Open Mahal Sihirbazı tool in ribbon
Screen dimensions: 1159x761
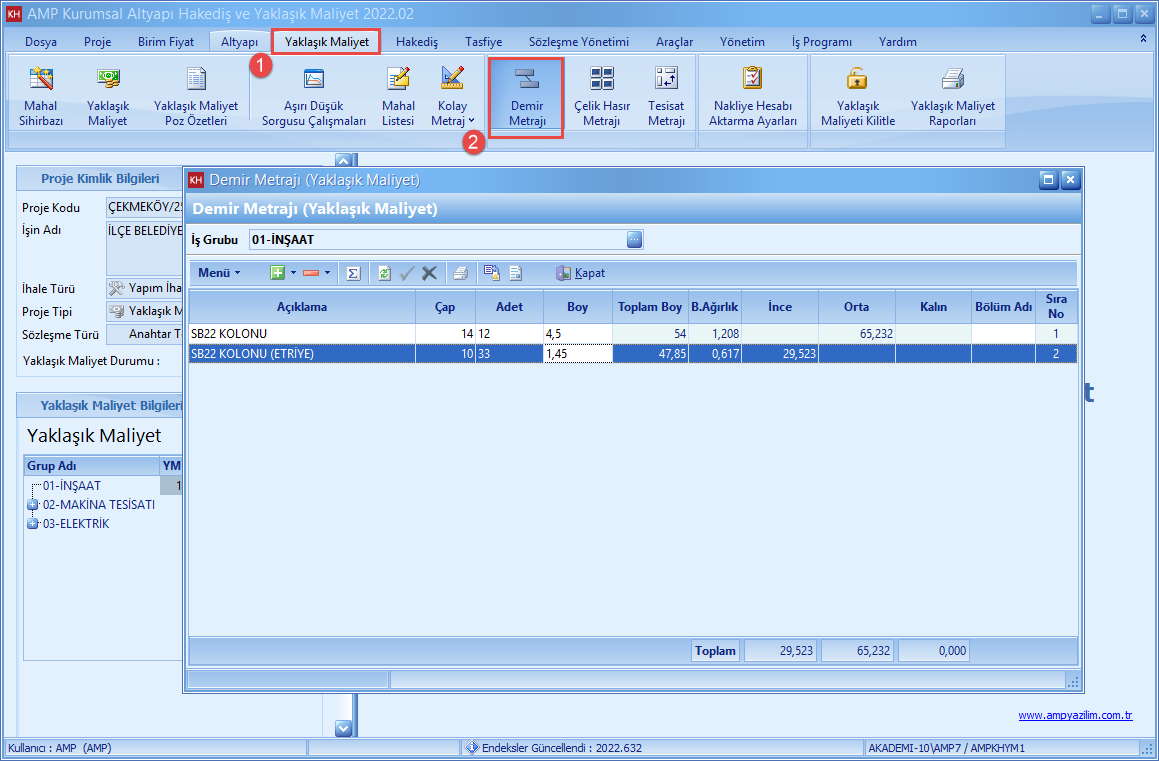(41, 97)
